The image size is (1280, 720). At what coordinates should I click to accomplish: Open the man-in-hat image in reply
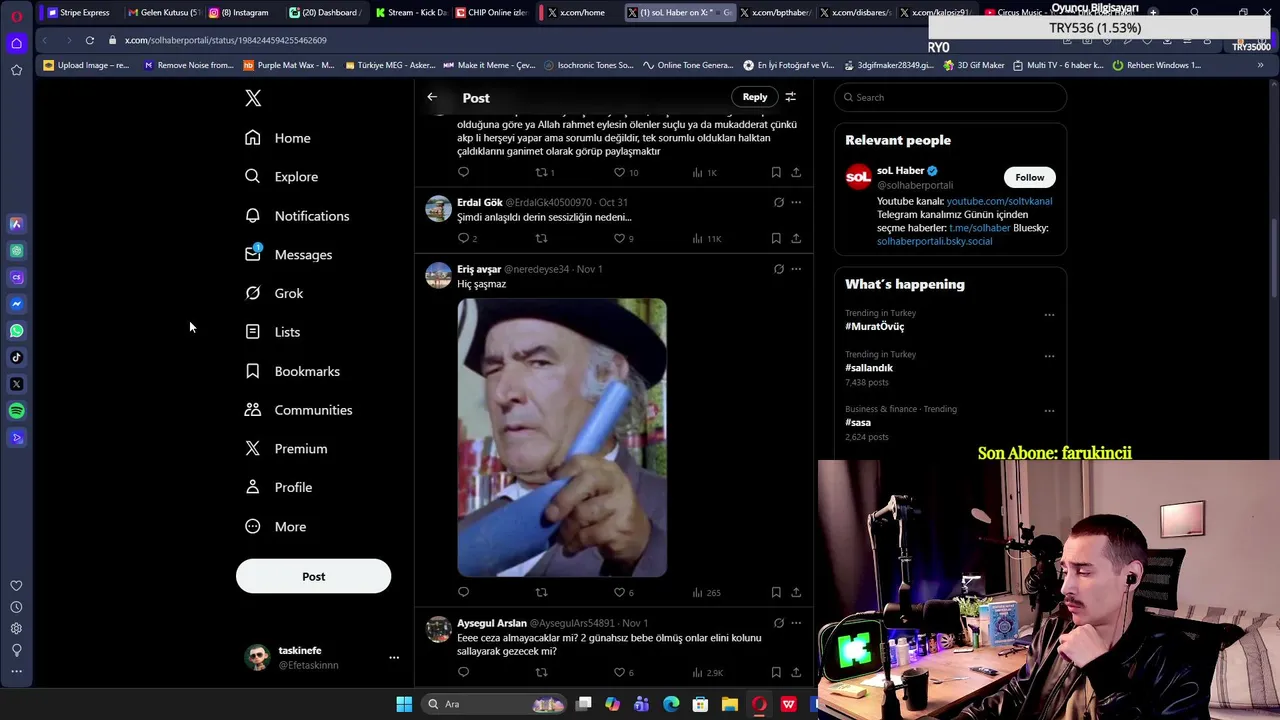(x=562, y=437)
